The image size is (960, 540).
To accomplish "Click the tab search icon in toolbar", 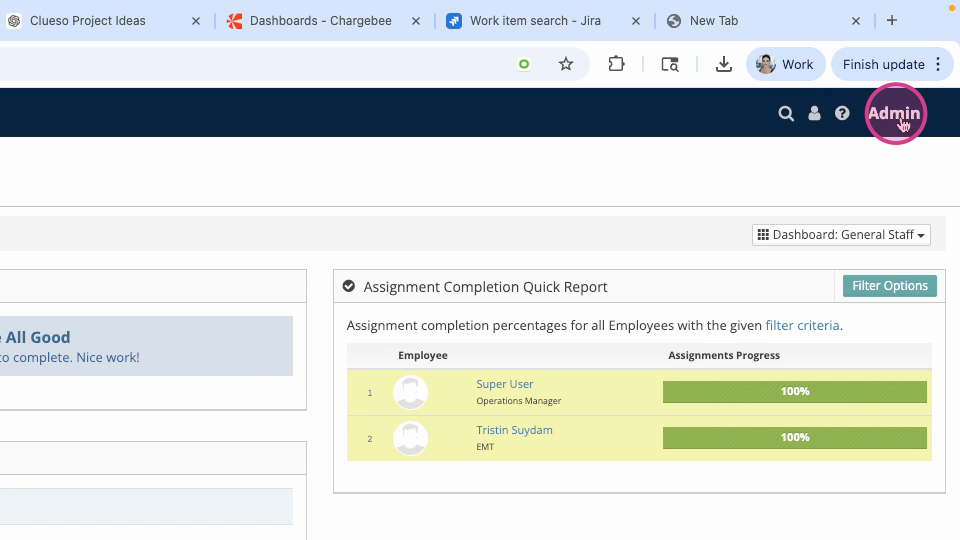I will tap(670, 64).
